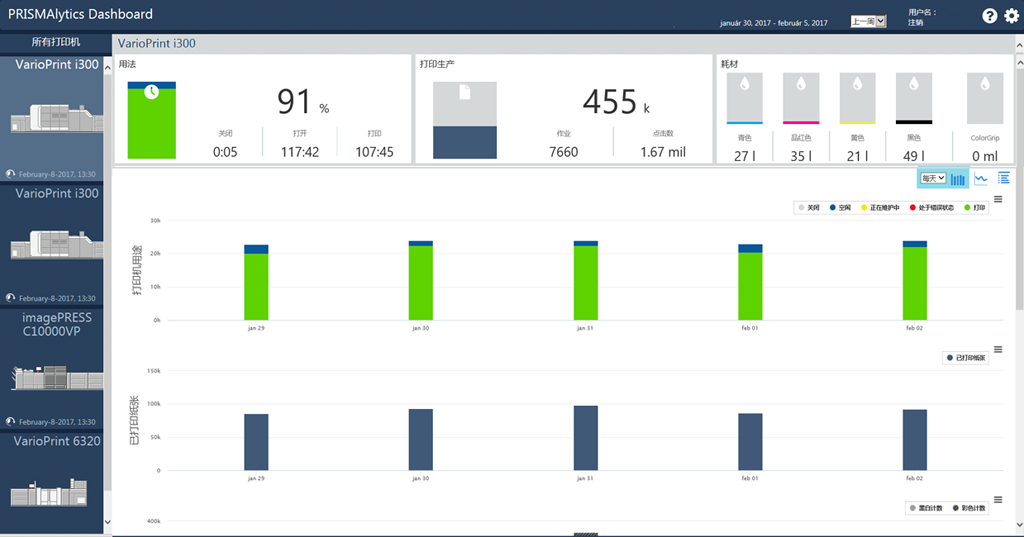This screenshot has width=1024, height=537.
Task: Click the ColorGrip drop icon
Action: click(x=985, y=84)
